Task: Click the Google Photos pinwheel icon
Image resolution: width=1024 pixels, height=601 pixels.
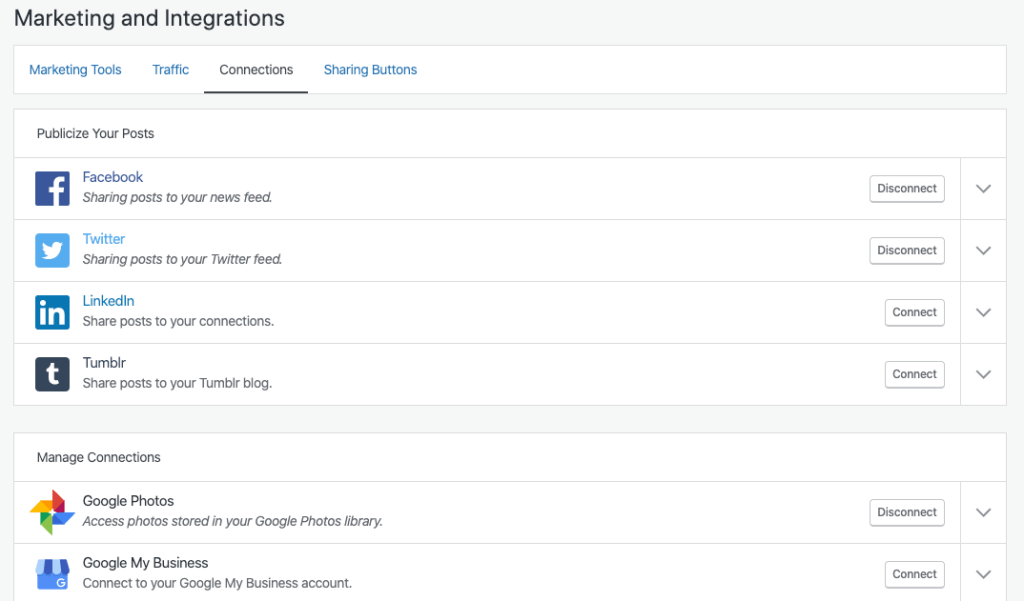Action: pyautogui.click(x=52, y=511)
